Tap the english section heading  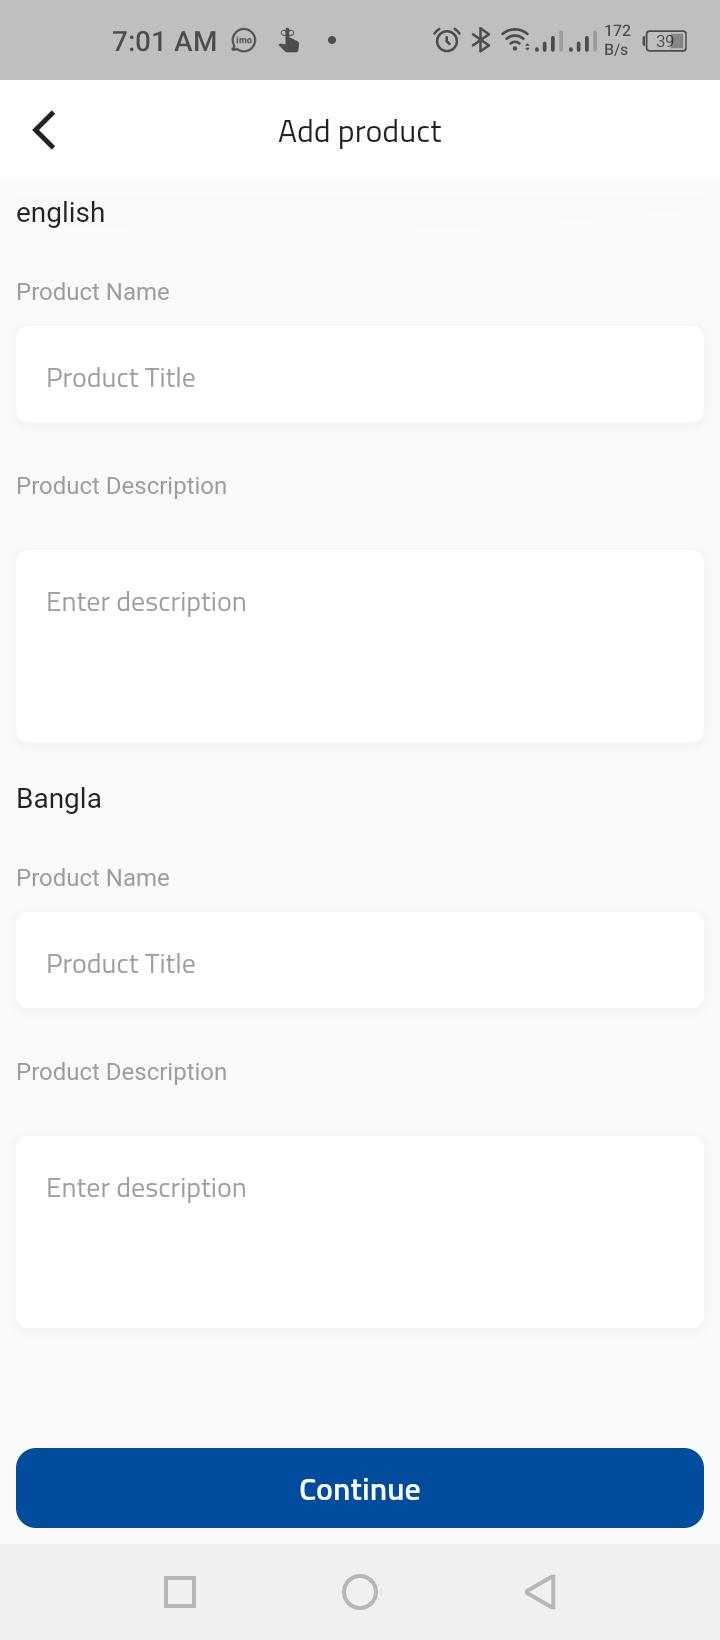(61, 212)
